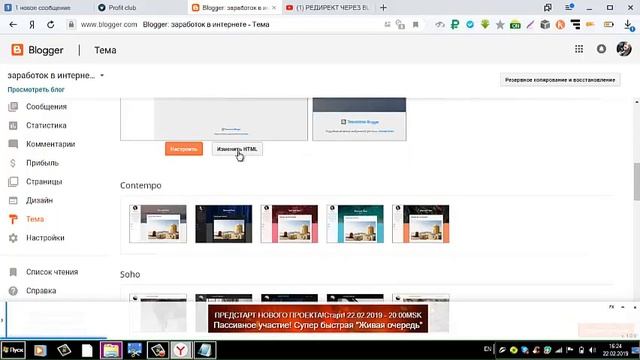640x360 pixels.
Task: Select the teal Contempo theme thumbnail
Action: tap(355, 224)
